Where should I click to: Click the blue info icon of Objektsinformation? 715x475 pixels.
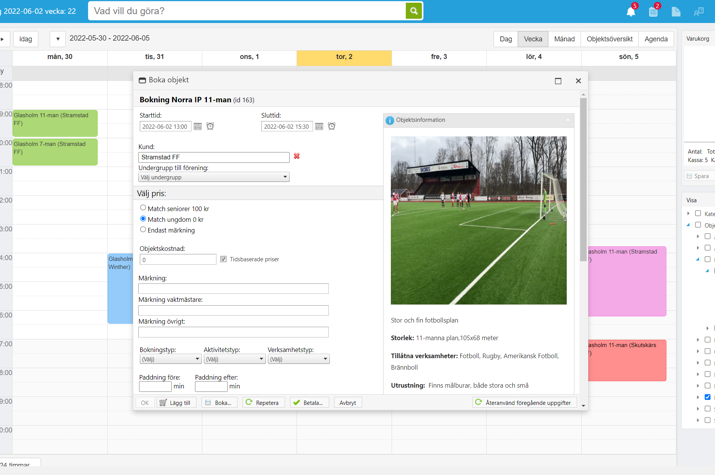[389, 120]
